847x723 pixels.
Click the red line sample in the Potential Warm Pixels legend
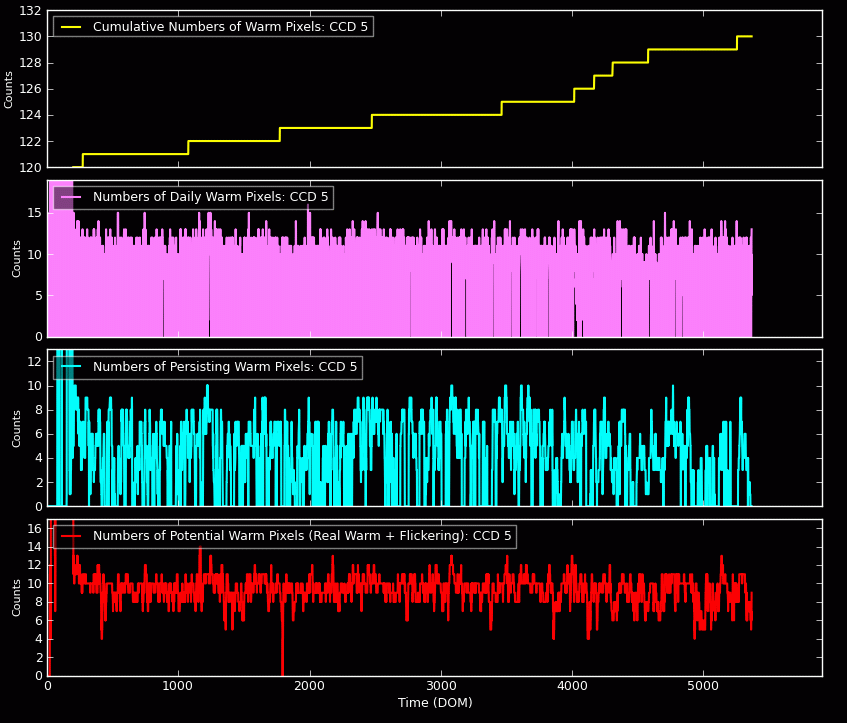(73, 537)
